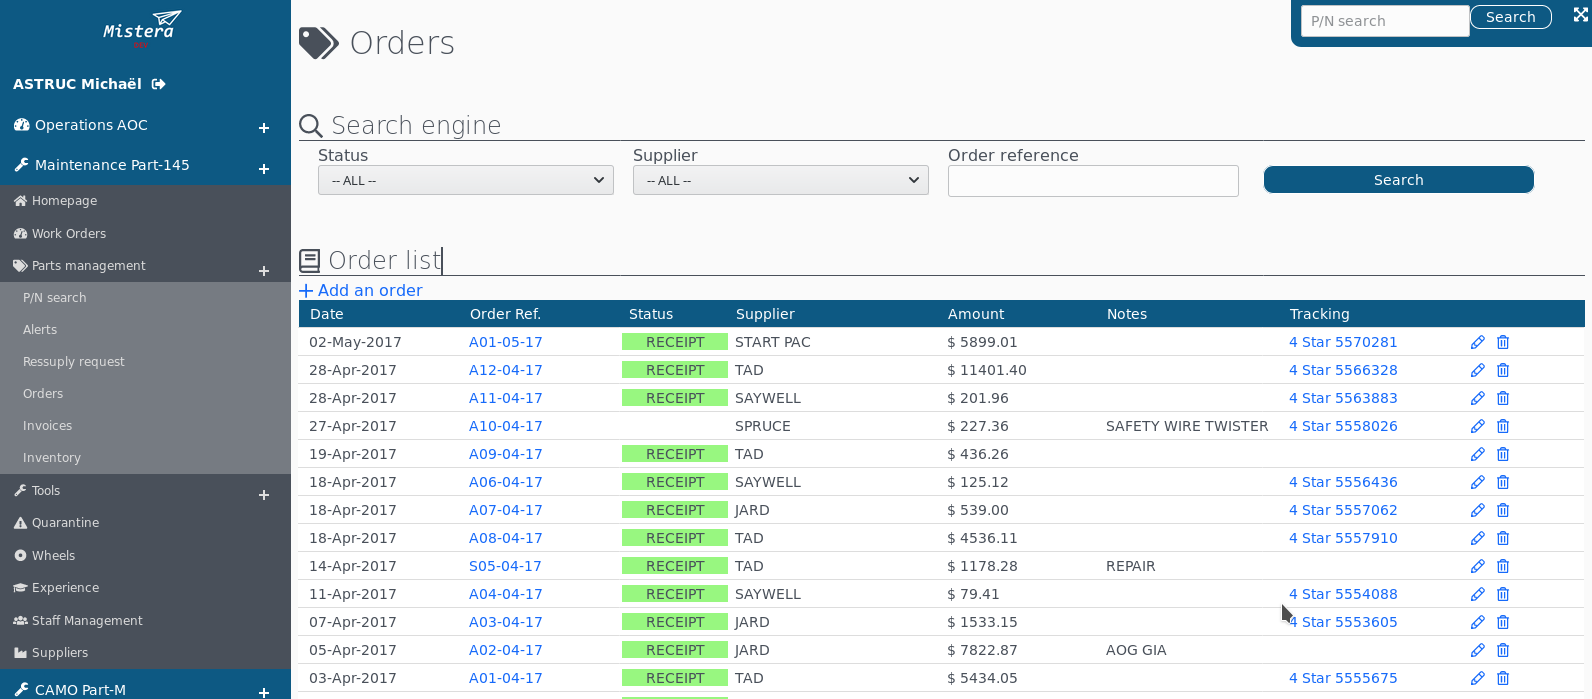Viewport: 1592px width, 699px height.
Task: Open the Status dropdown filter
Action: click(x=465, y=180)
